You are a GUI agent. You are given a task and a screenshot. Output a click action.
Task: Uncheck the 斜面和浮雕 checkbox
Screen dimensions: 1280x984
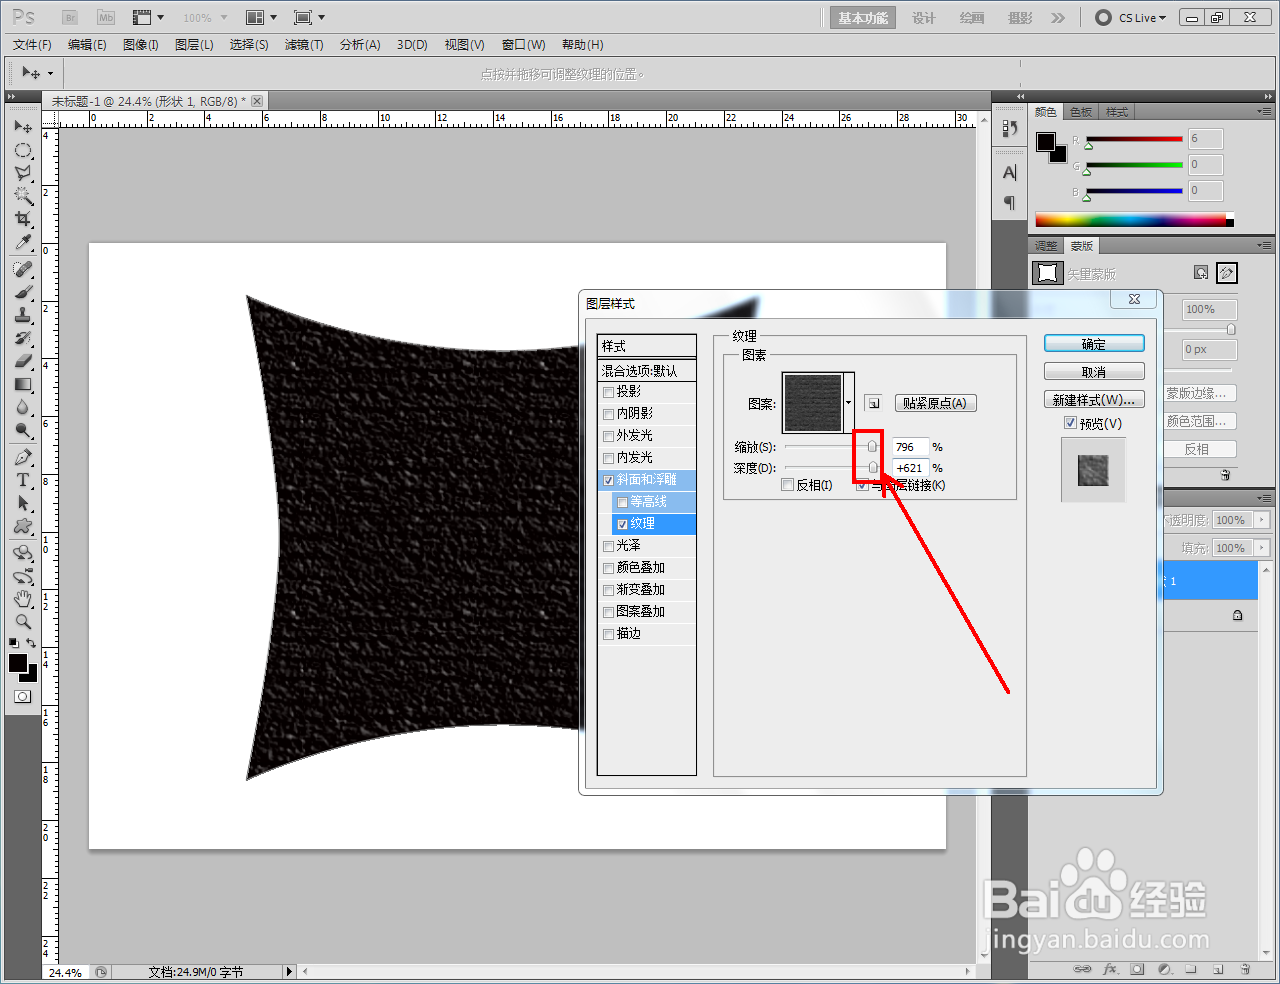tap(608, 480)
